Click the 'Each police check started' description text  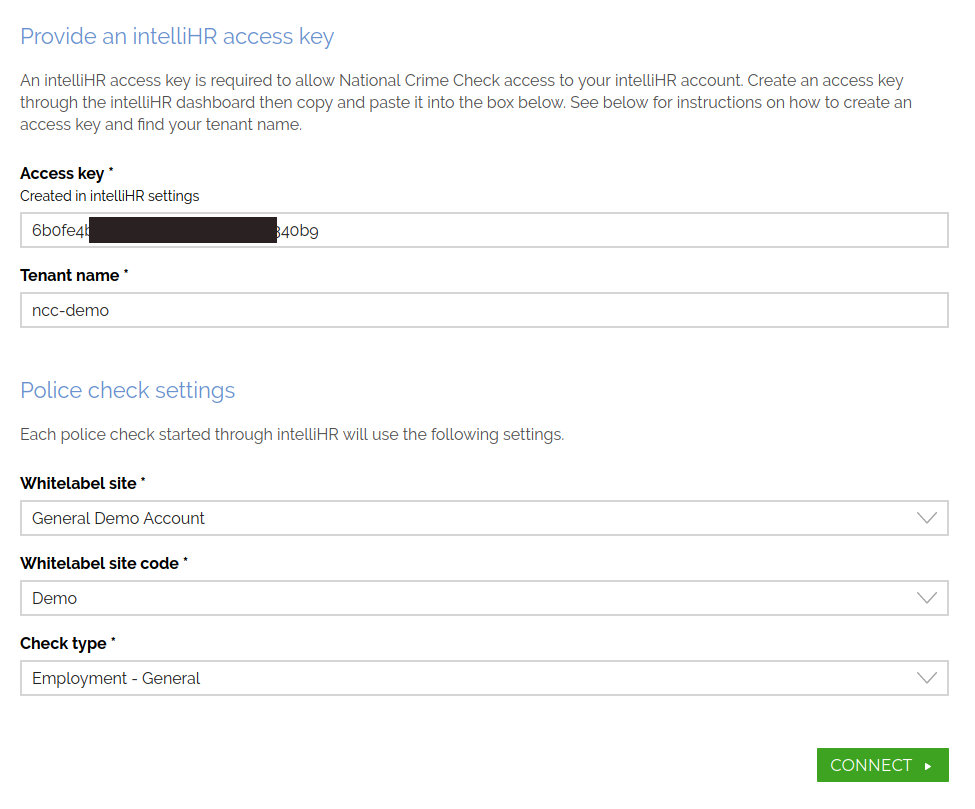(292, 435)
